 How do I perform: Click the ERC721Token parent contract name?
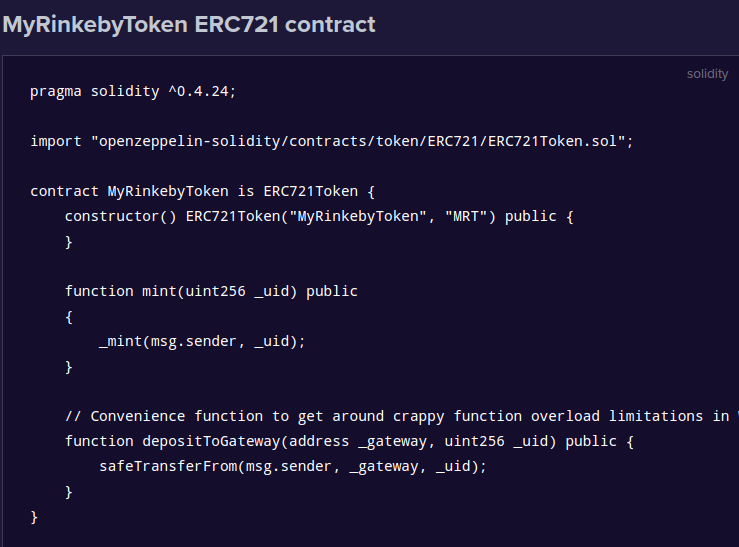tap(310, 191)
